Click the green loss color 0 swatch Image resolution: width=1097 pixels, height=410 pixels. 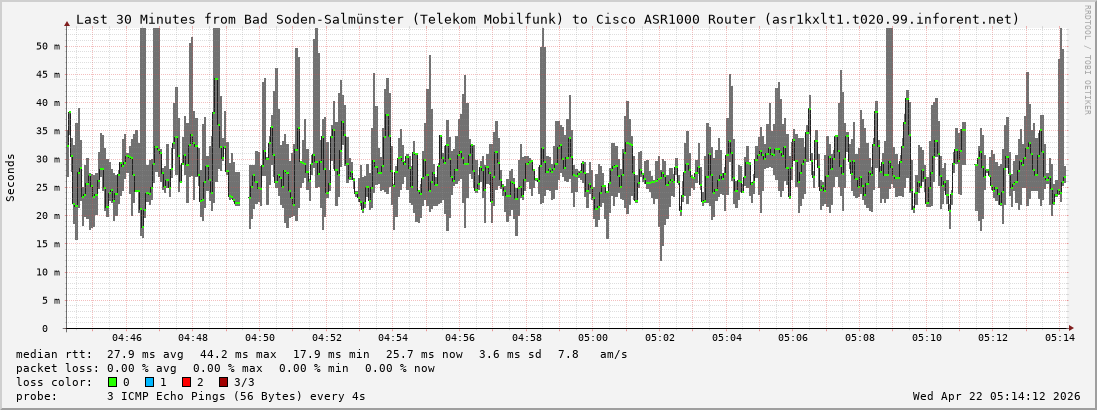(112, 382)
